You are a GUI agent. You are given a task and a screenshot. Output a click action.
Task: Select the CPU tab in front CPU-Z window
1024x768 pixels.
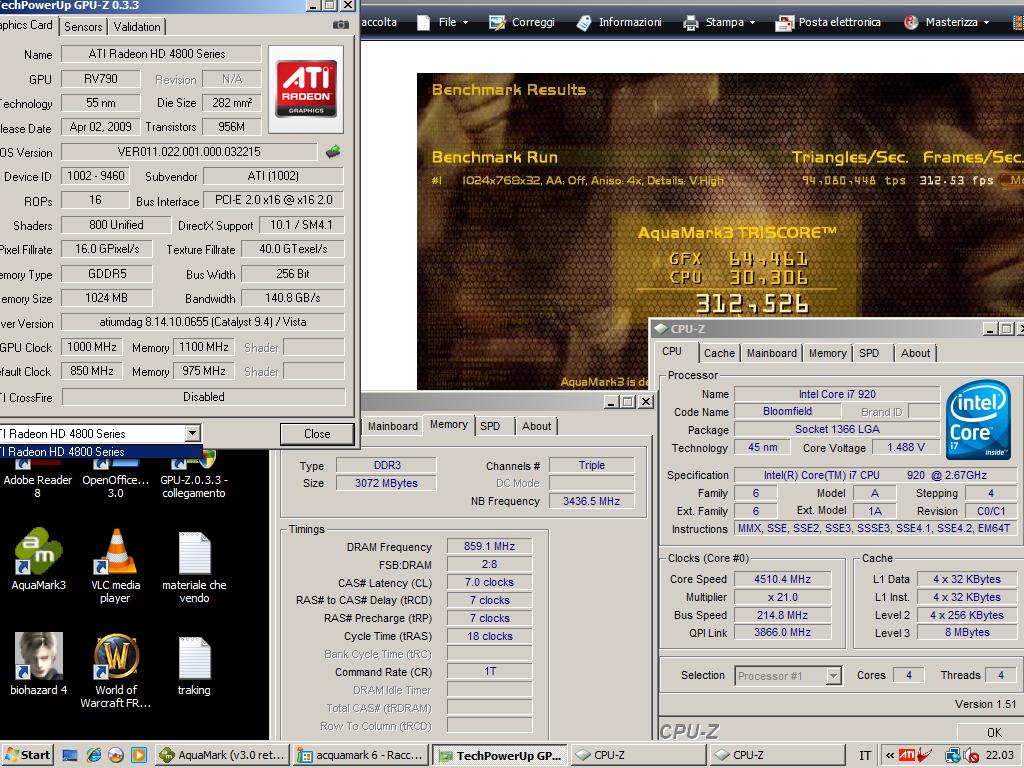(672, 351)
